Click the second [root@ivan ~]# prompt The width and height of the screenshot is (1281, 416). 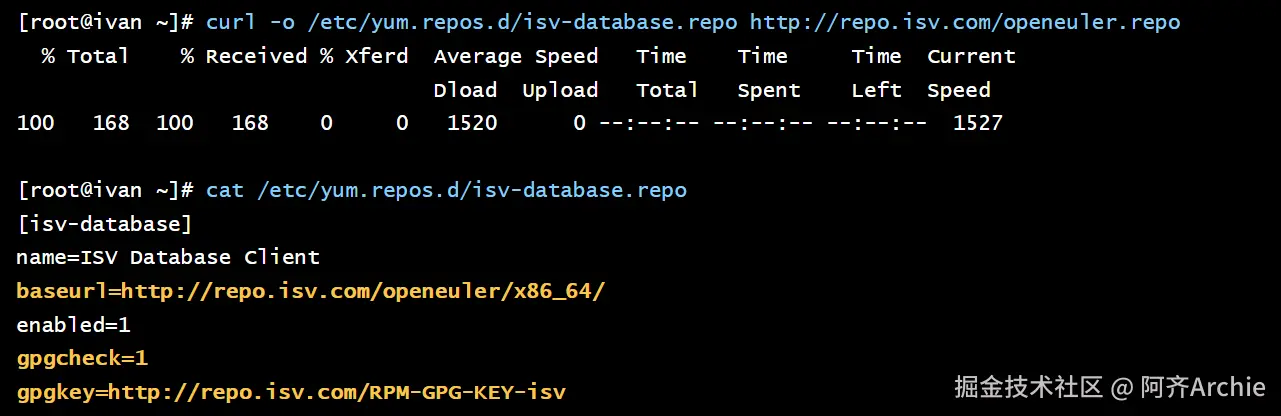106,189
